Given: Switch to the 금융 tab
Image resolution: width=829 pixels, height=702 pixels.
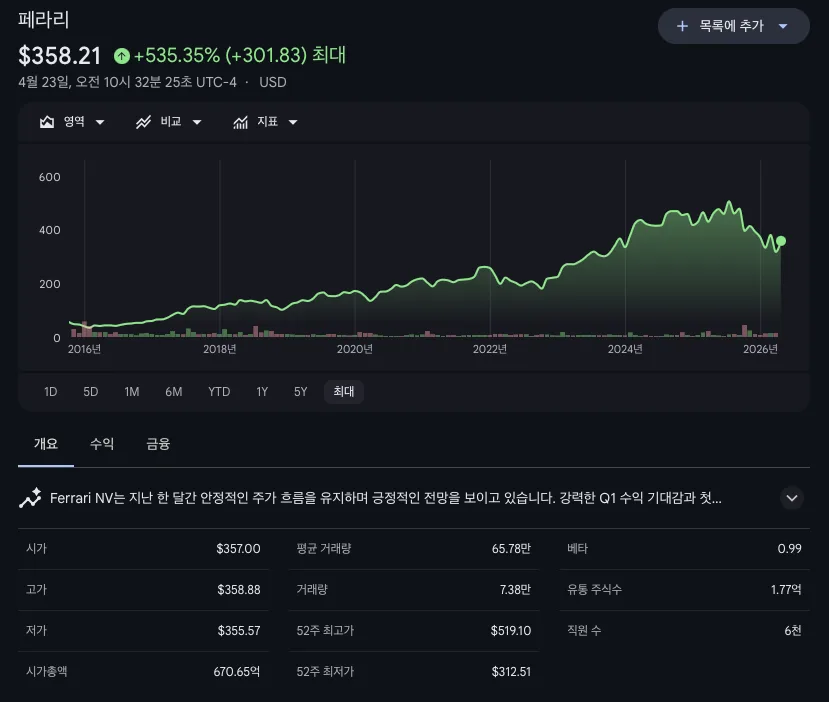Looking at the screenshot, I should (158, 444).
